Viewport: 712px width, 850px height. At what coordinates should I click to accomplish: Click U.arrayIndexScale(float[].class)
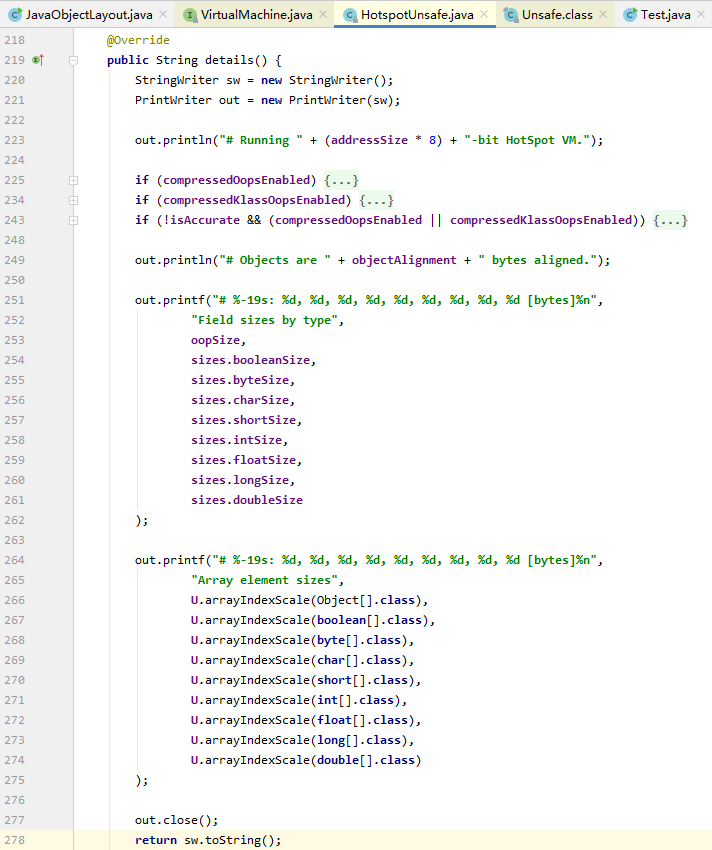tap(303, 720)
